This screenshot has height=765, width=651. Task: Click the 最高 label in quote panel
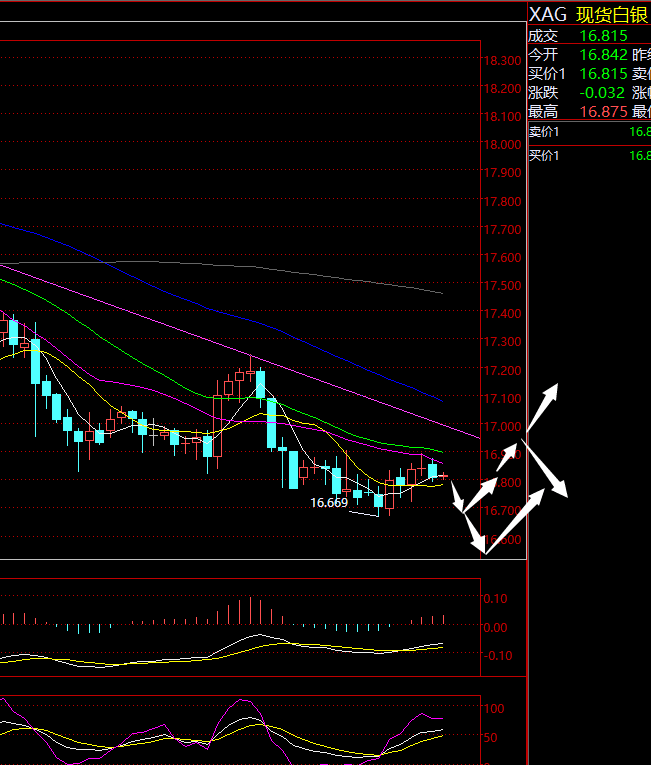click(543, 112)
